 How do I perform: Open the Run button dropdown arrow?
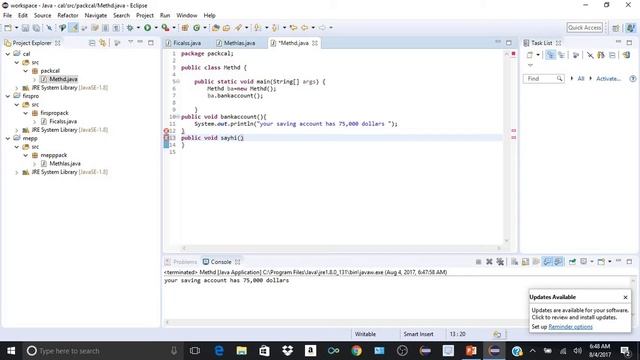click(x=156, y=28)
